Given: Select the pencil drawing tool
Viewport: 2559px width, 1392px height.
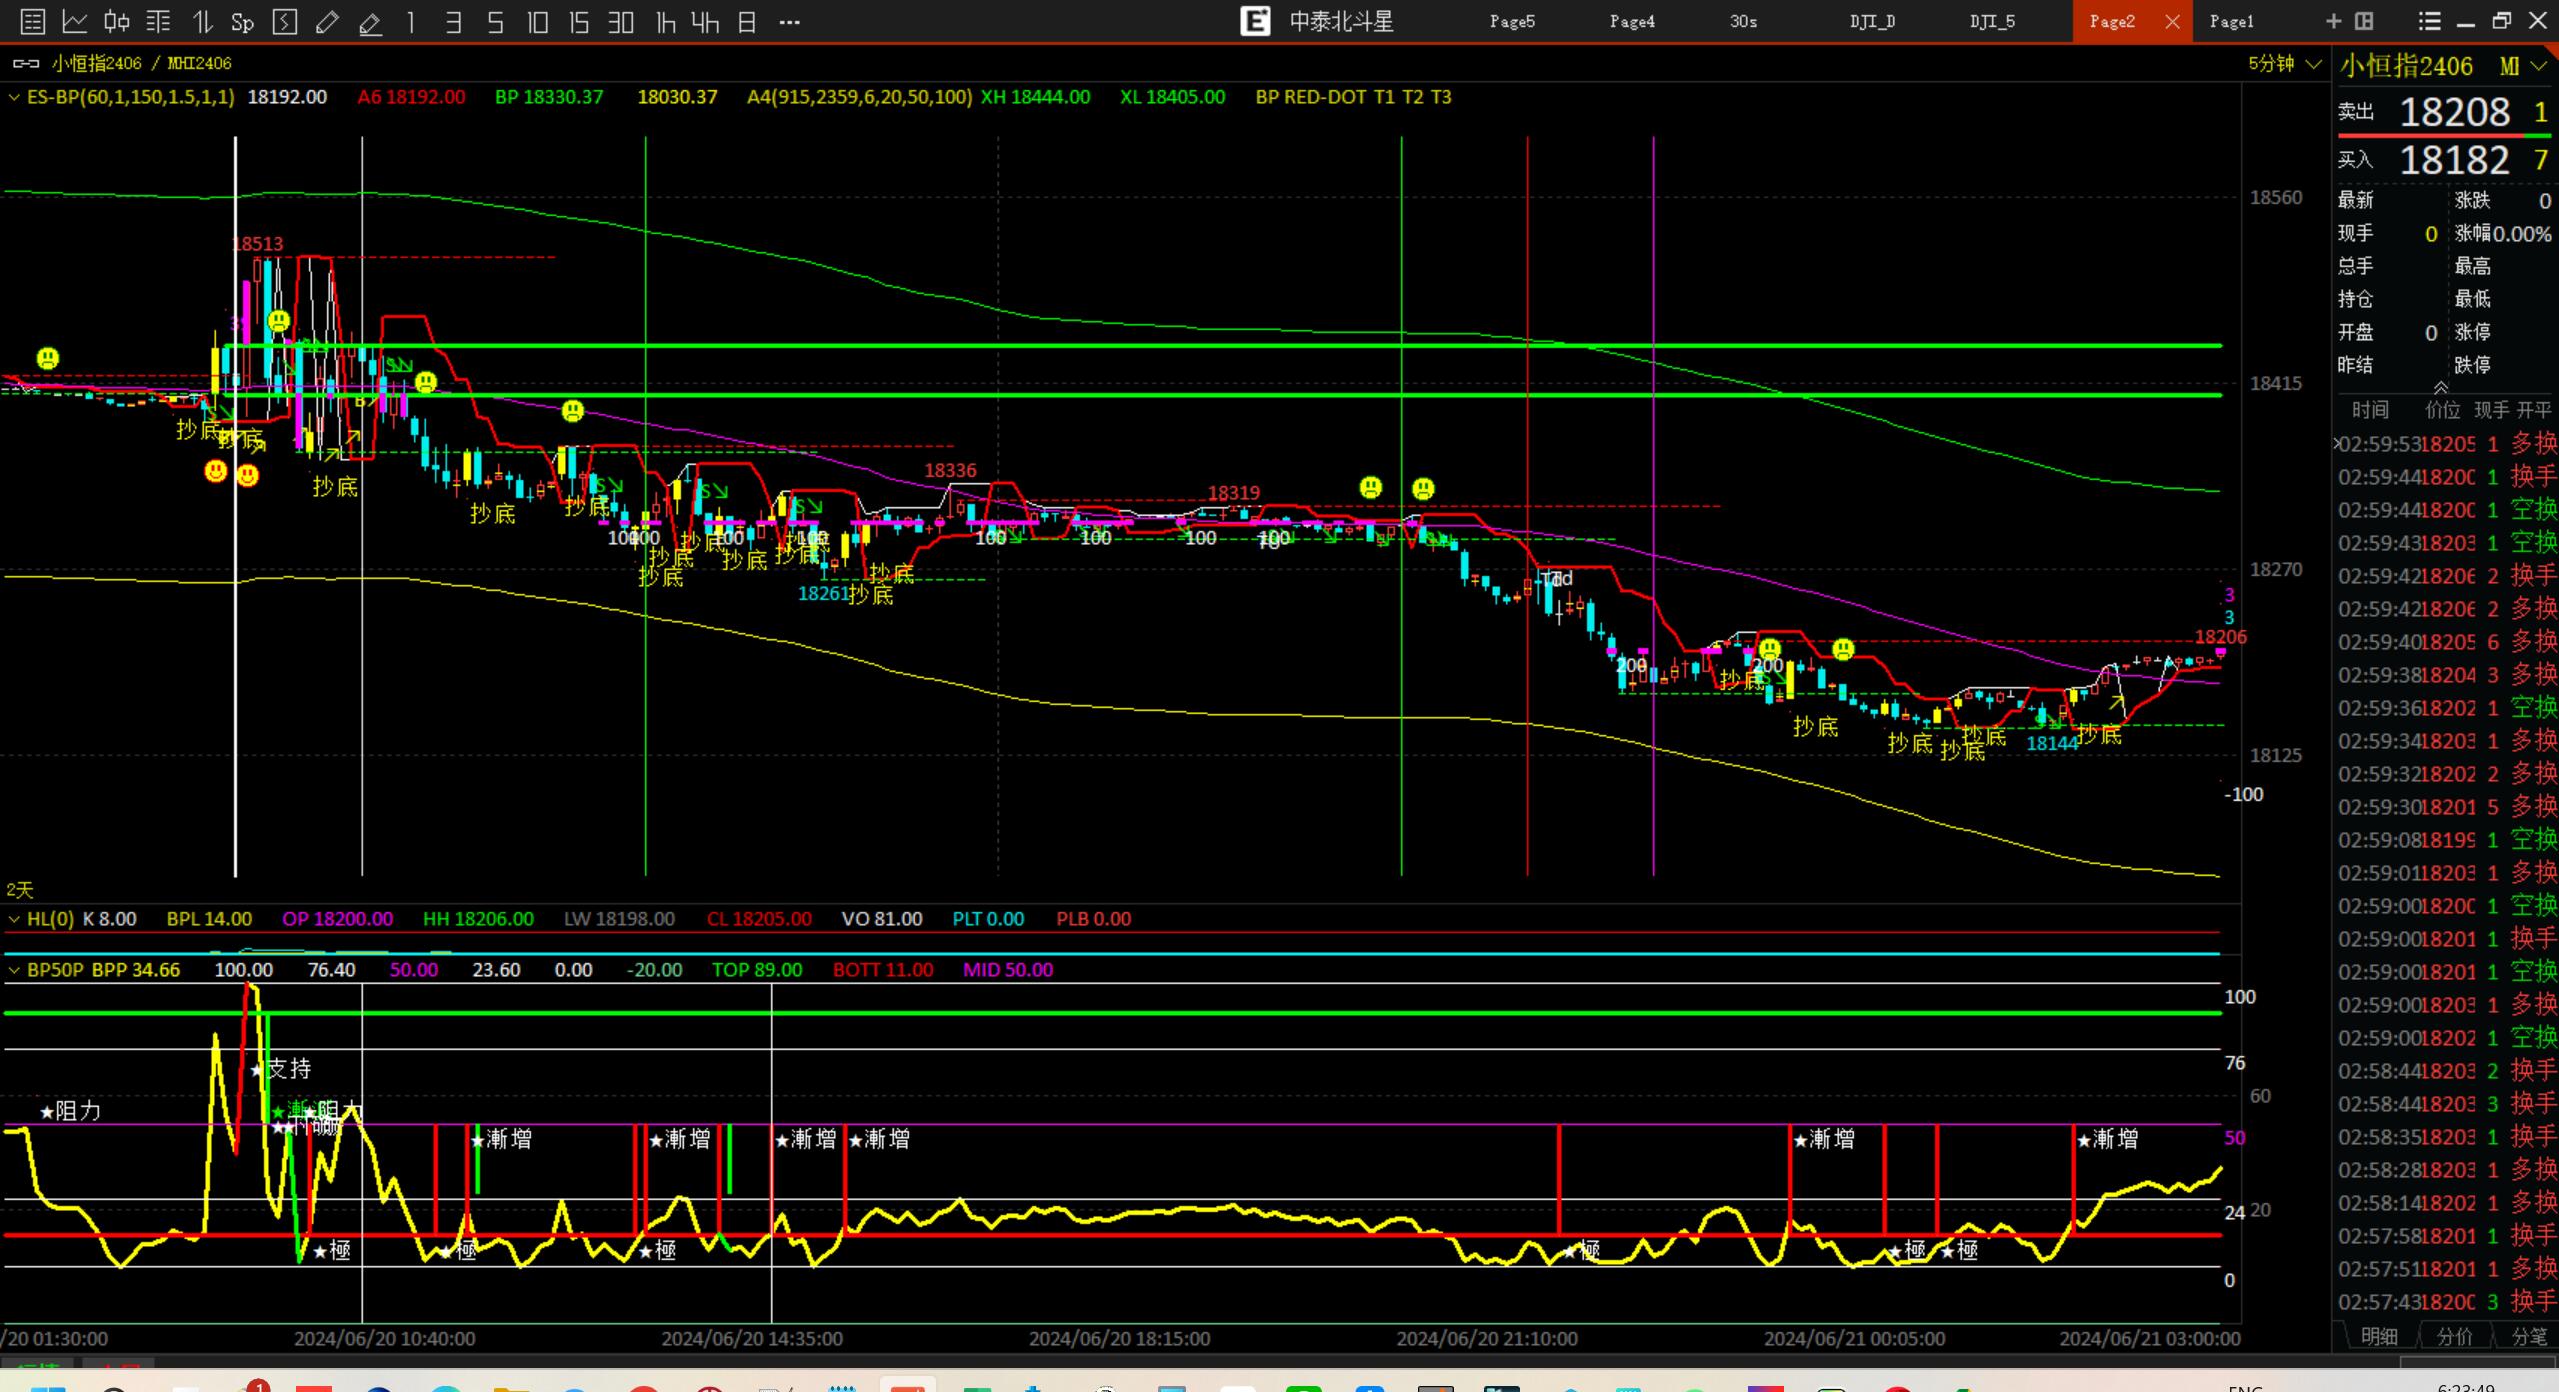Looking at the screenshot, I should pos(327,21).
